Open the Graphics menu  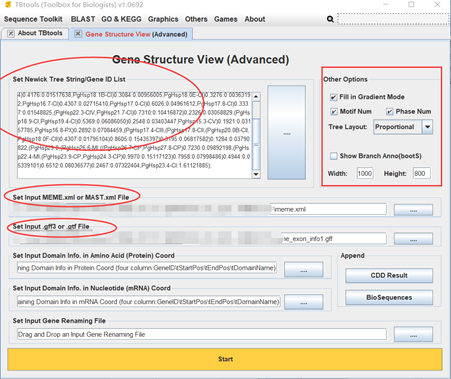pyautogui.click(x=163, y=19)
